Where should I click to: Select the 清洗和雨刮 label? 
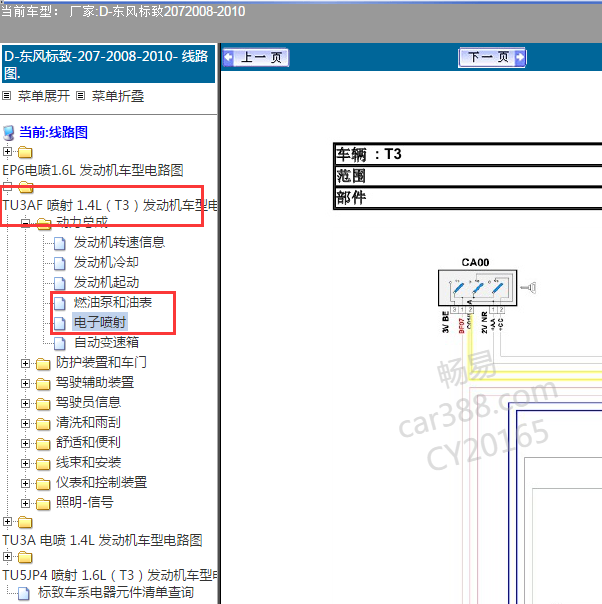coord(88,423)
